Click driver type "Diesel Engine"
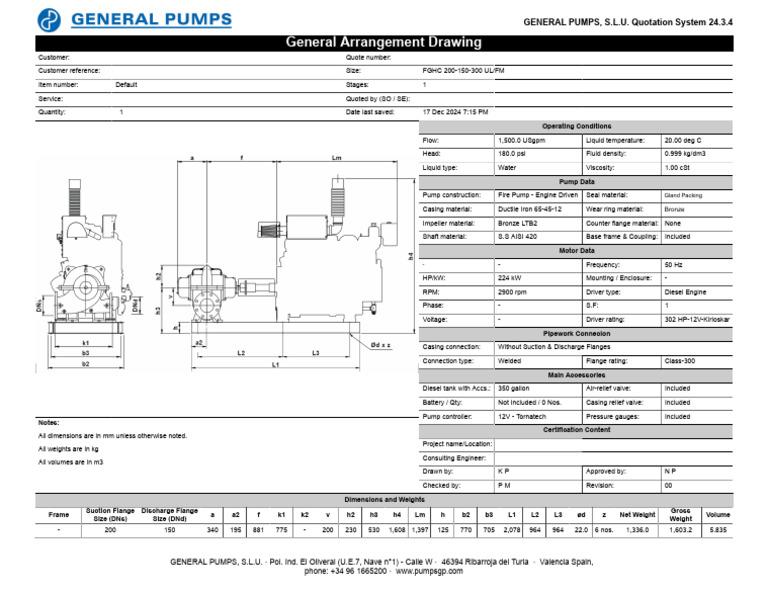This screenshot has width=768, height=594. point(685,292)
